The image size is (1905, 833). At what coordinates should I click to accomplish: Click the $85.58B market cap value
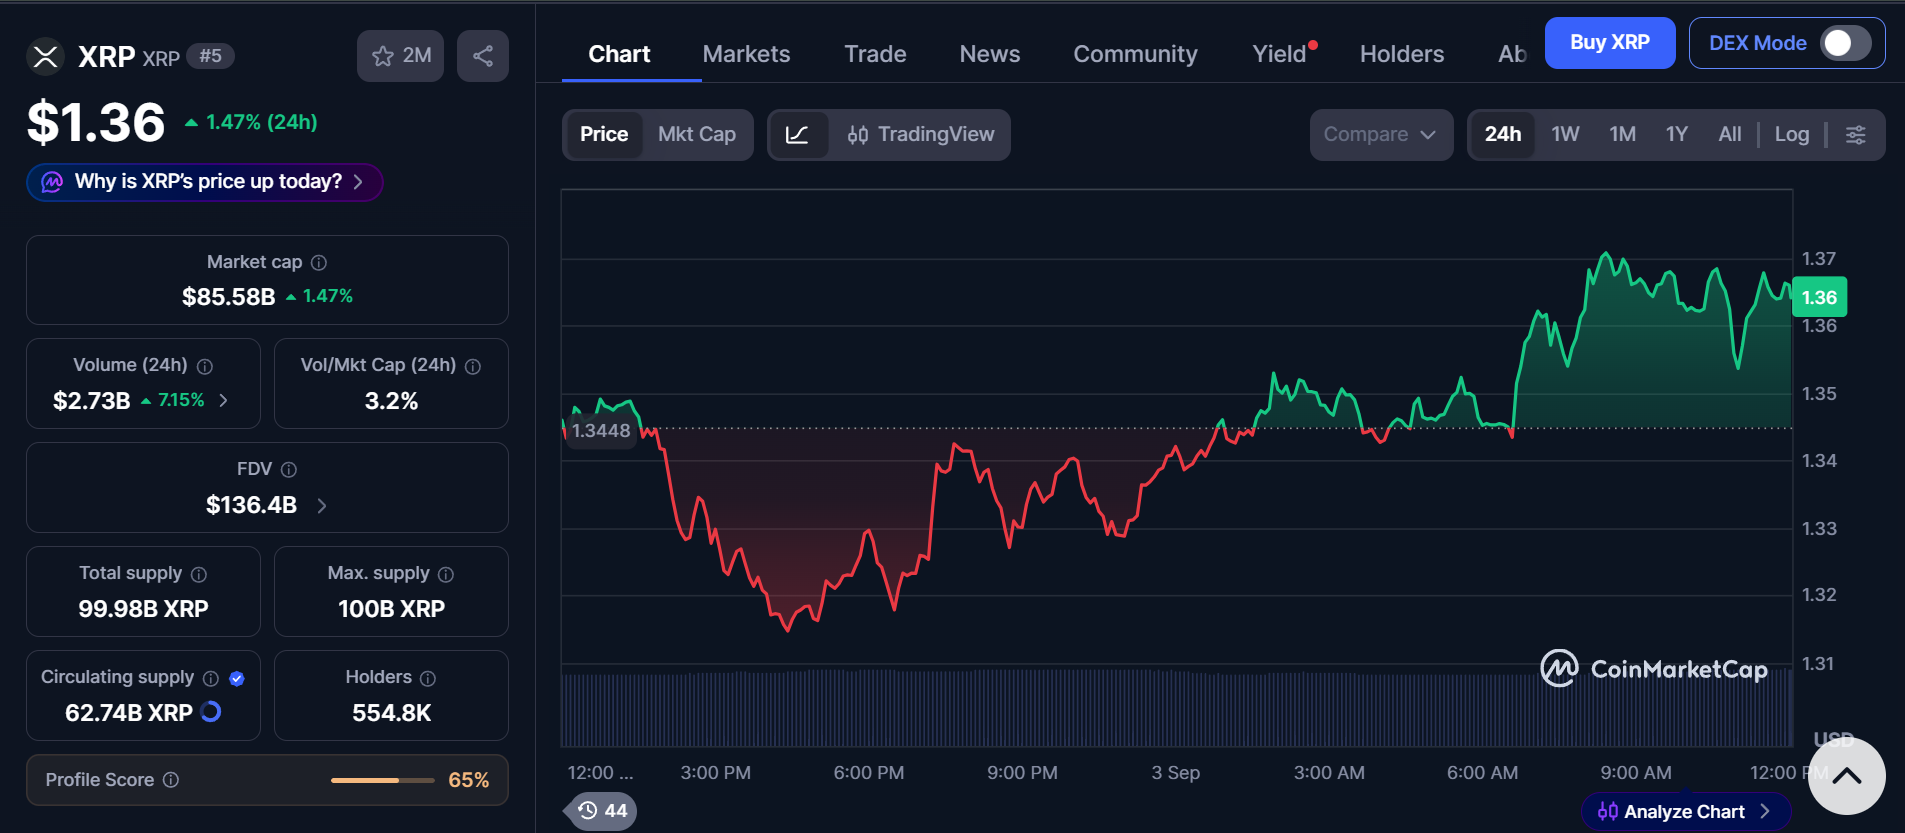[228, 297]
